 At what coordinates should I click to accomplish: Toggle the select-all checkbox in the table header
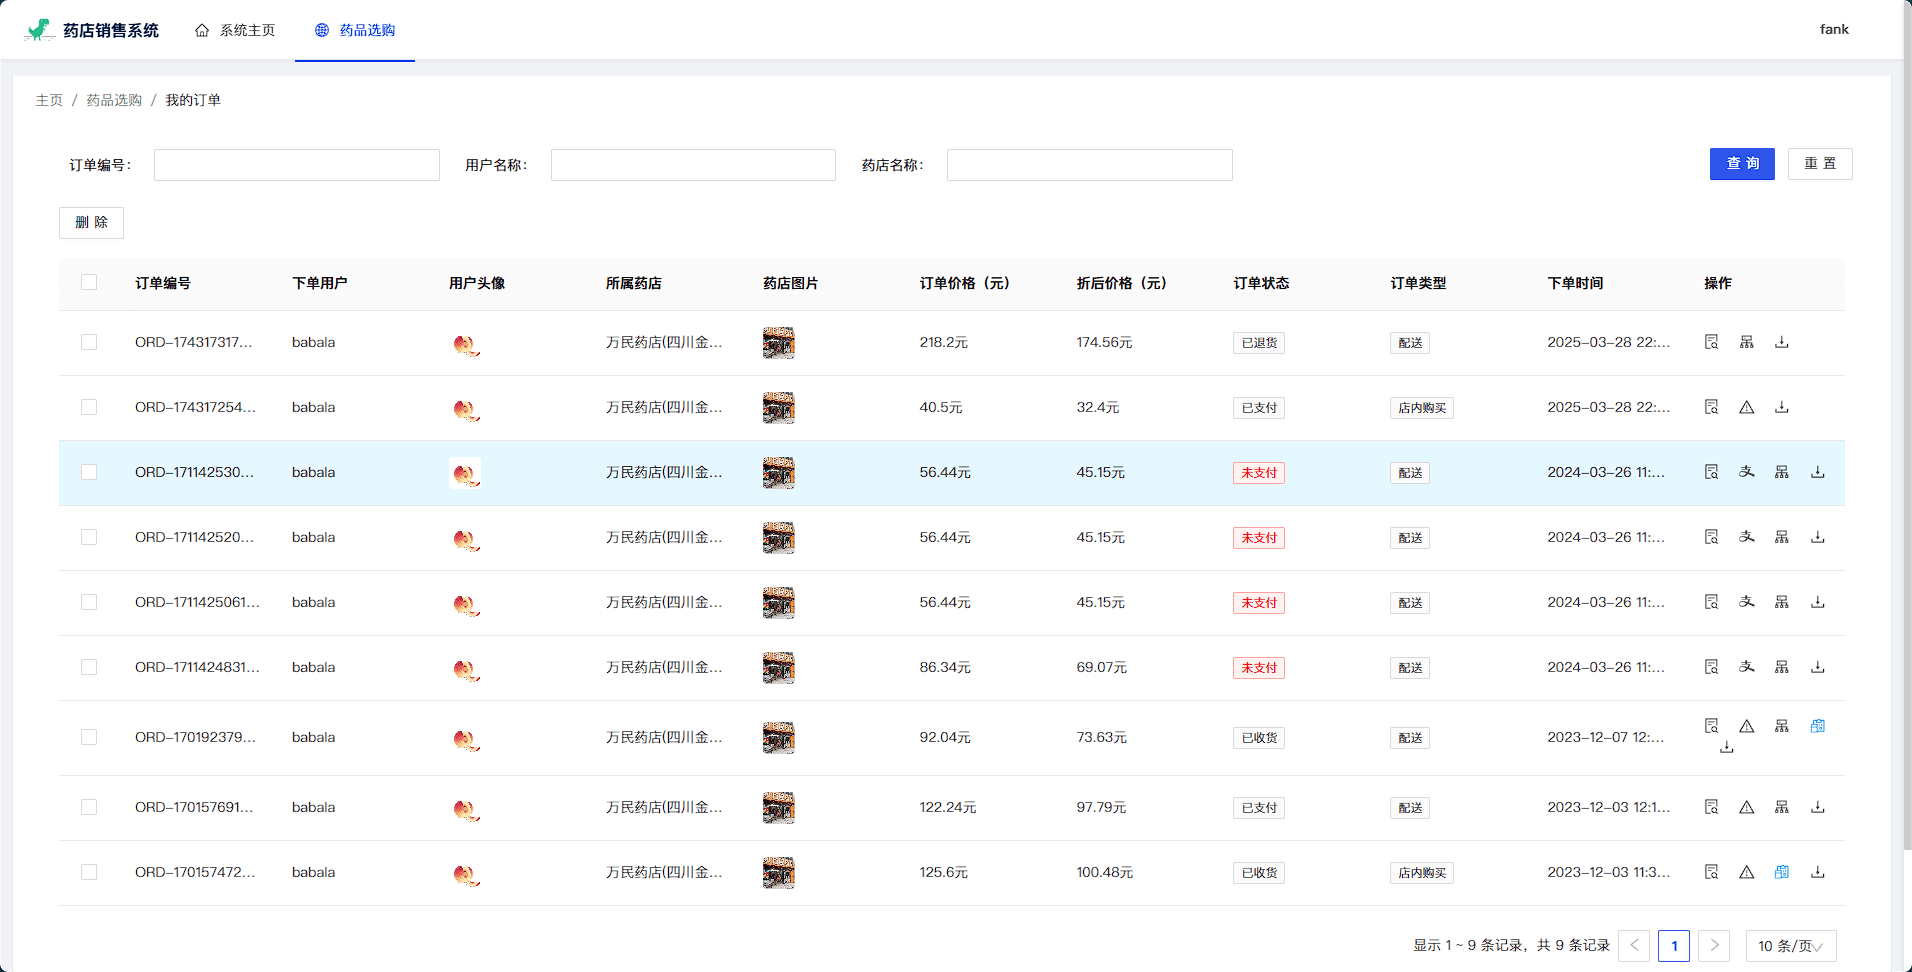coord(89,283)
